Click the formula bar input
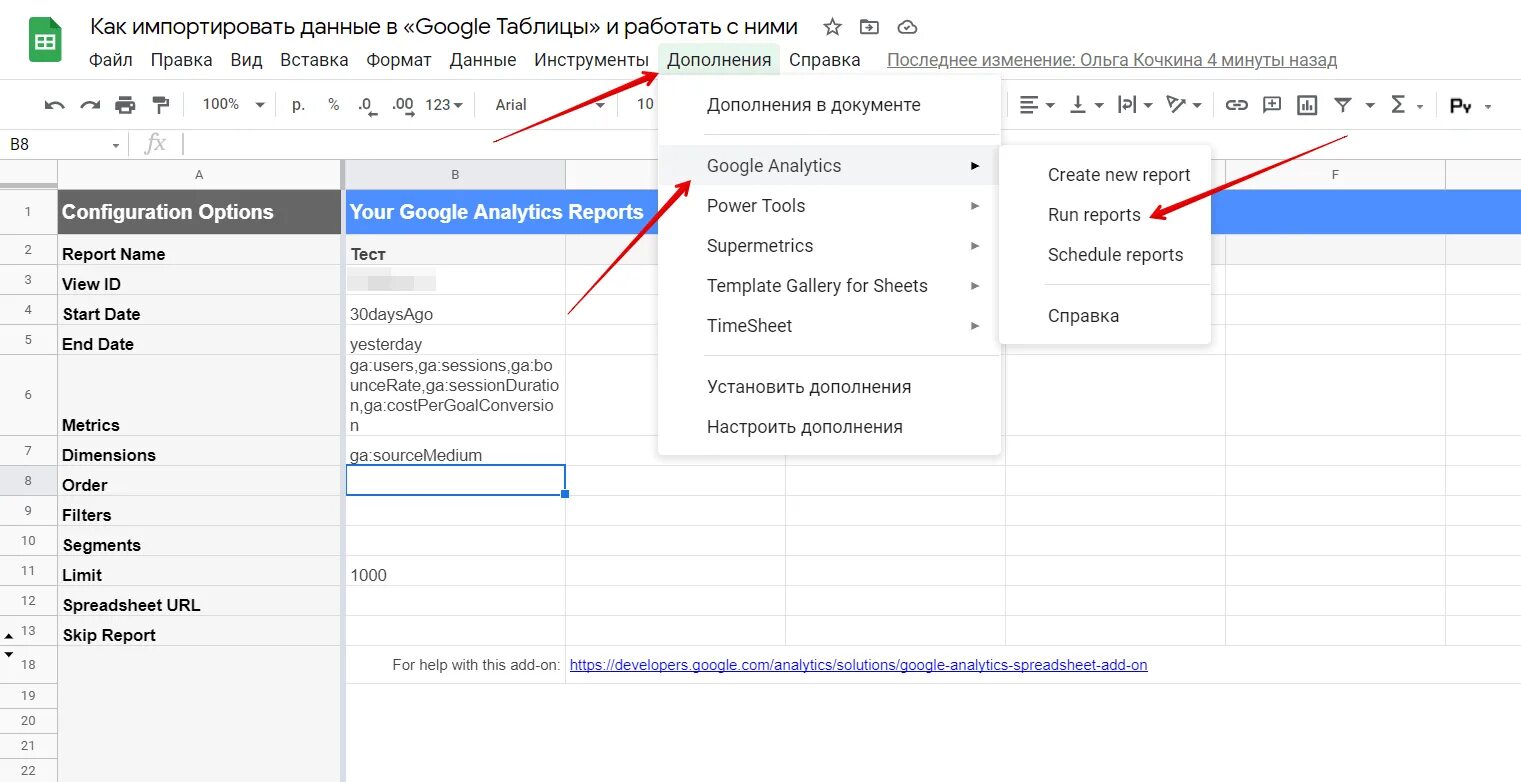 point(850,145)
